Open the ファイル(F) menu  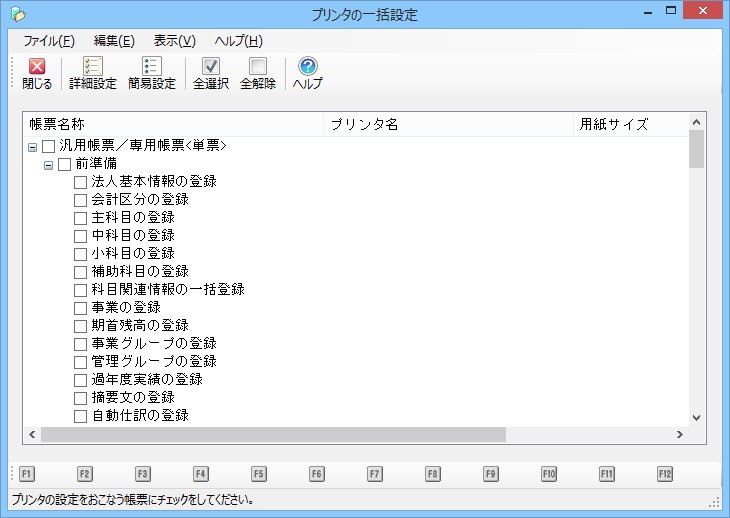(48, 41)
